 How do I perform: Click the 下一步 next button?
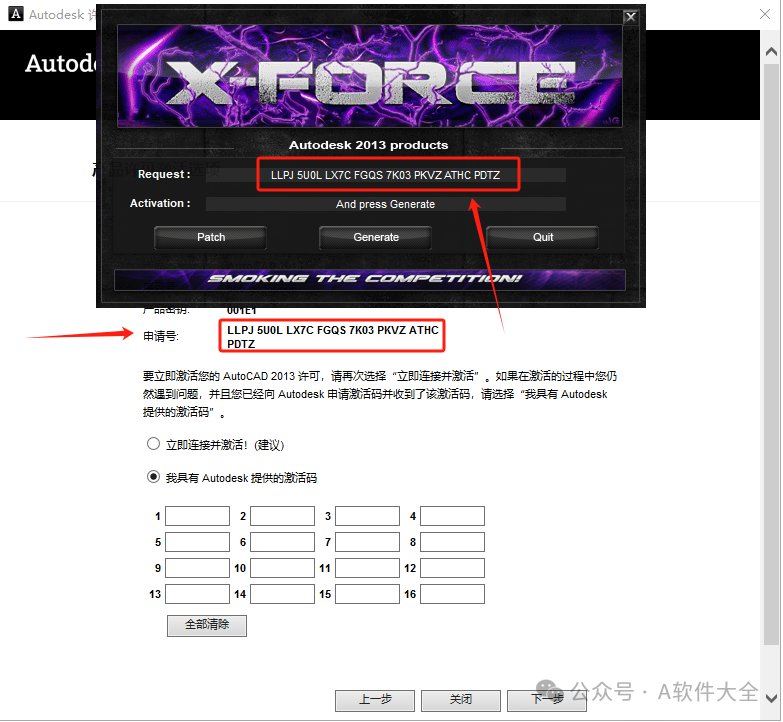546,700
